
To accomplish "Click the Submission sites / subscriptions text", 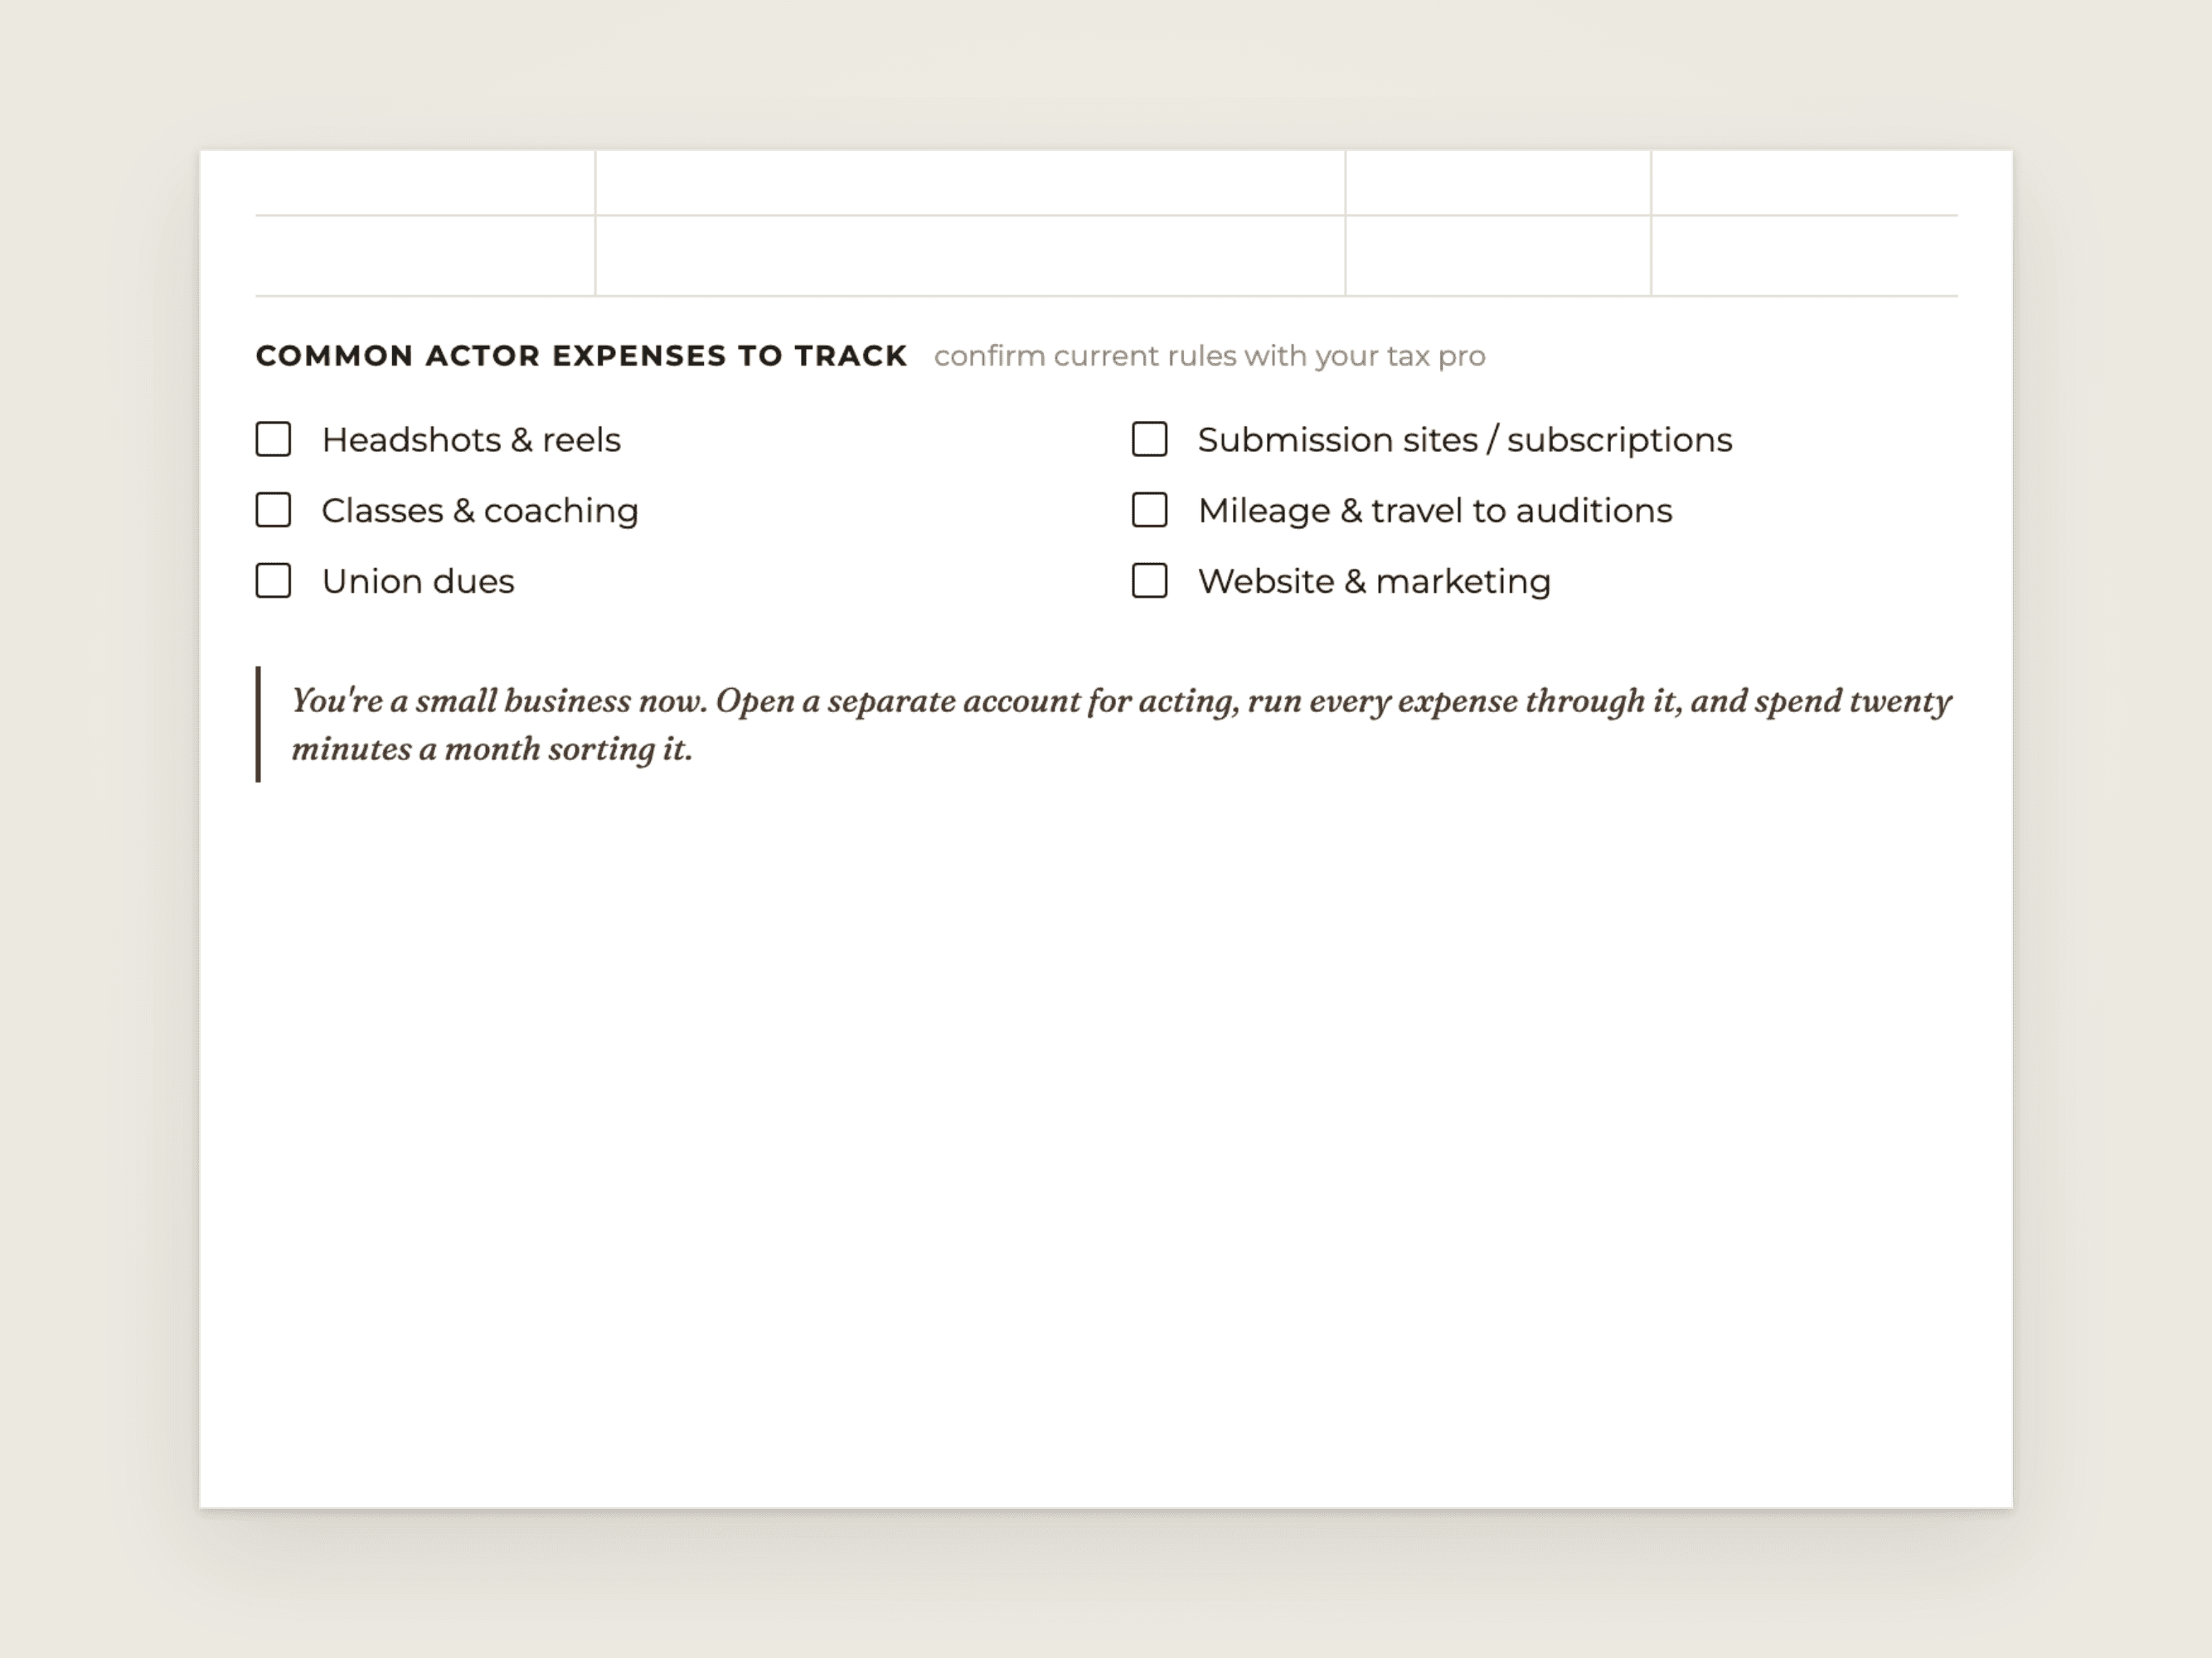I will pyautogui.click(x=1465, y=440).
